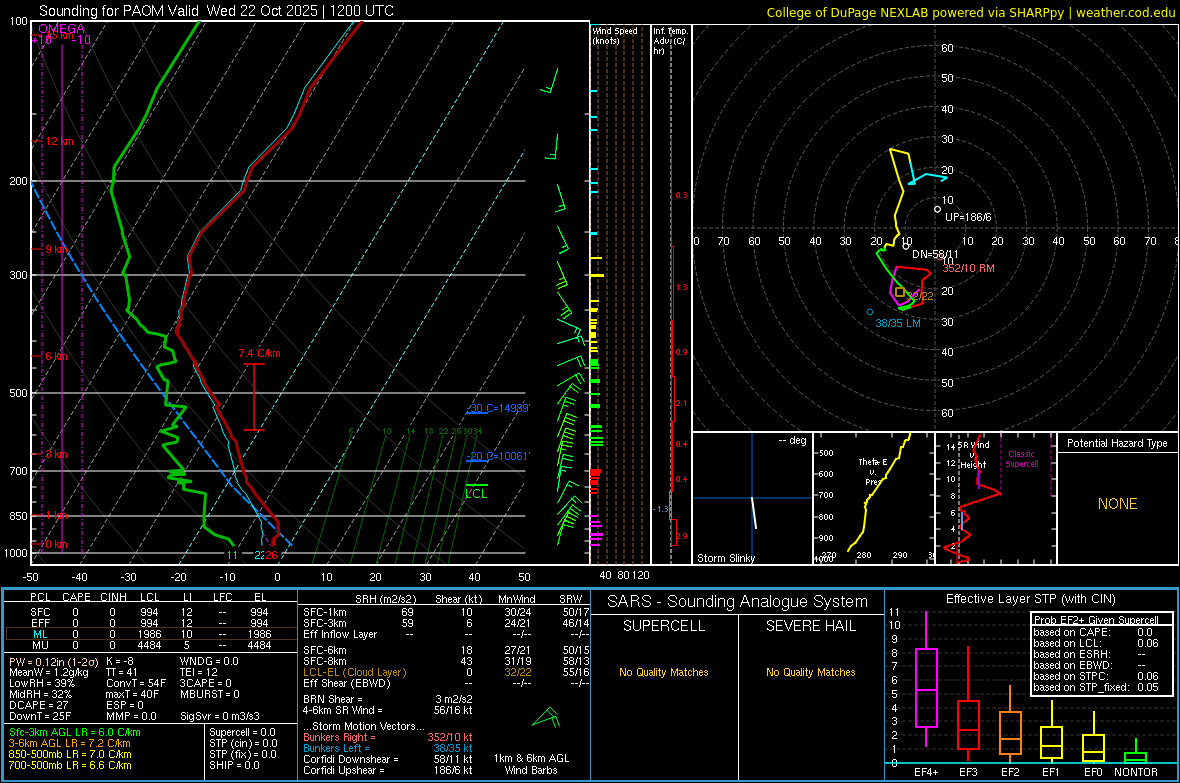1180x783 pixels.
Task: Click the ConvT = 54F value
Action: click(x=136, y=683)
